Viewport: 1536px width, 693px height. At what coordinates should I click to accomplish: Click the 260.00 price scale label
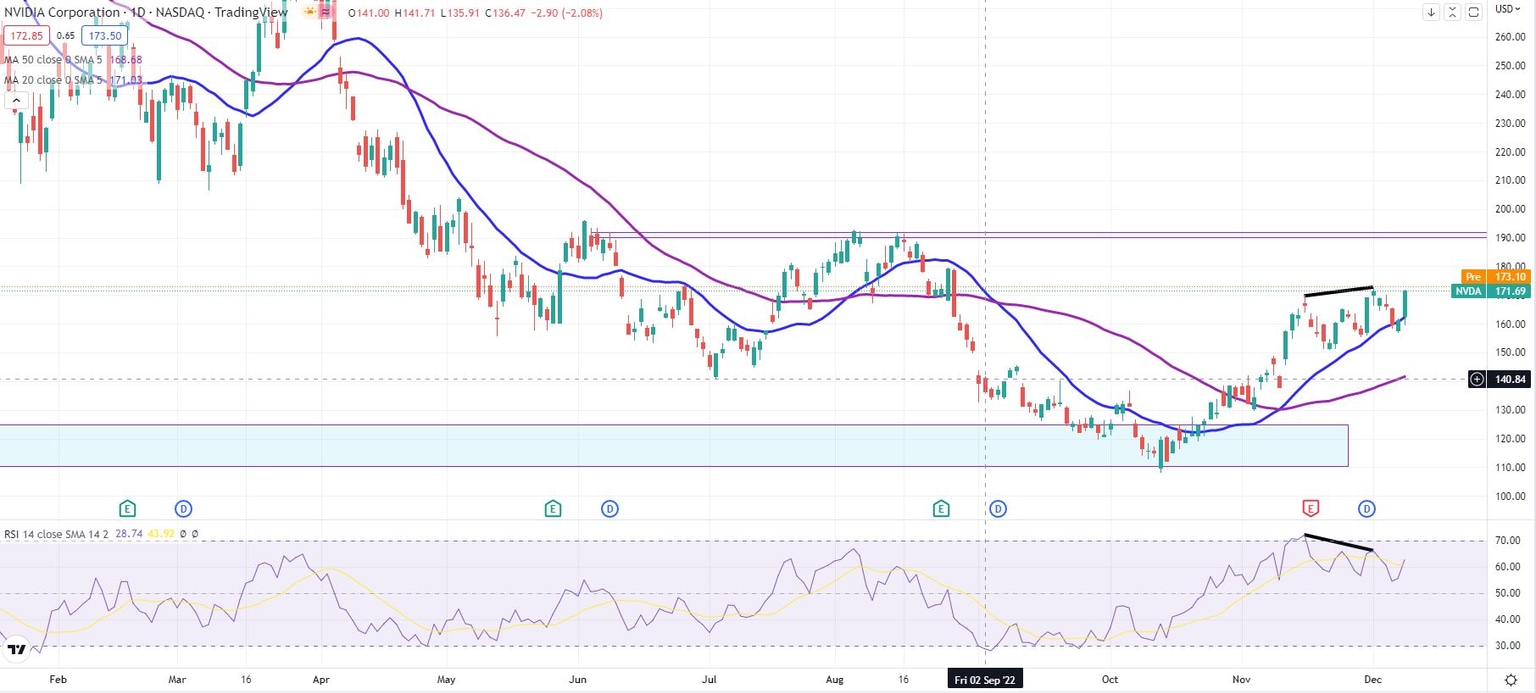1509,37
